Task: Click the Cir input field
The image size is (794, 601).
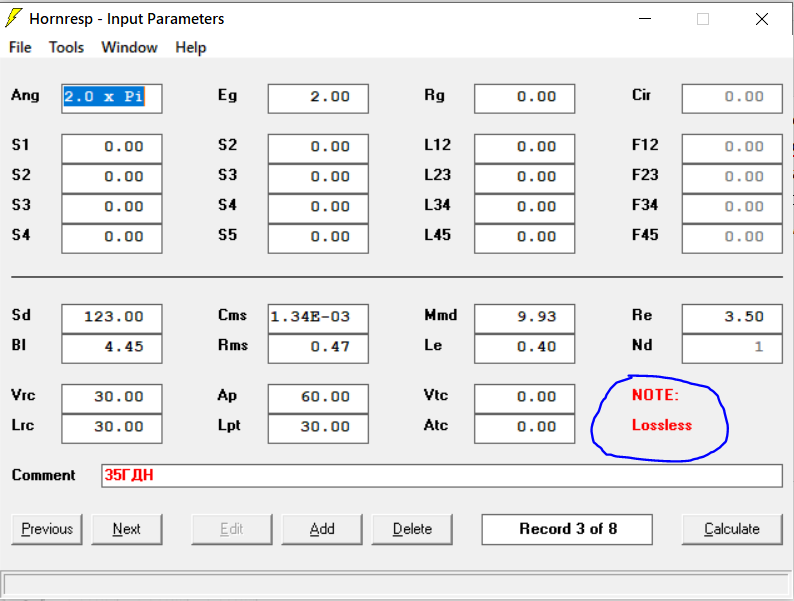Action: point(732,98)
